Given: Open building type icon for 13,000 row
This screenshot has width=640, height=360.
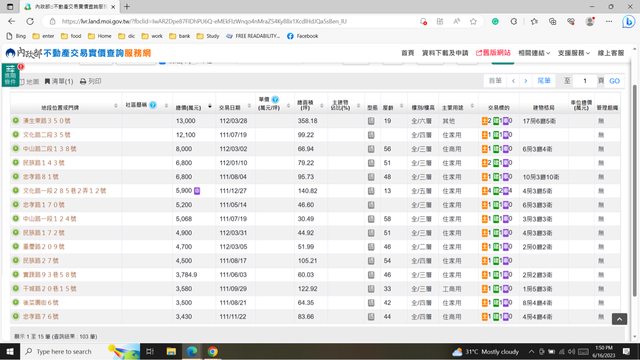Looking at the screenshot, I should click(371, 121).
